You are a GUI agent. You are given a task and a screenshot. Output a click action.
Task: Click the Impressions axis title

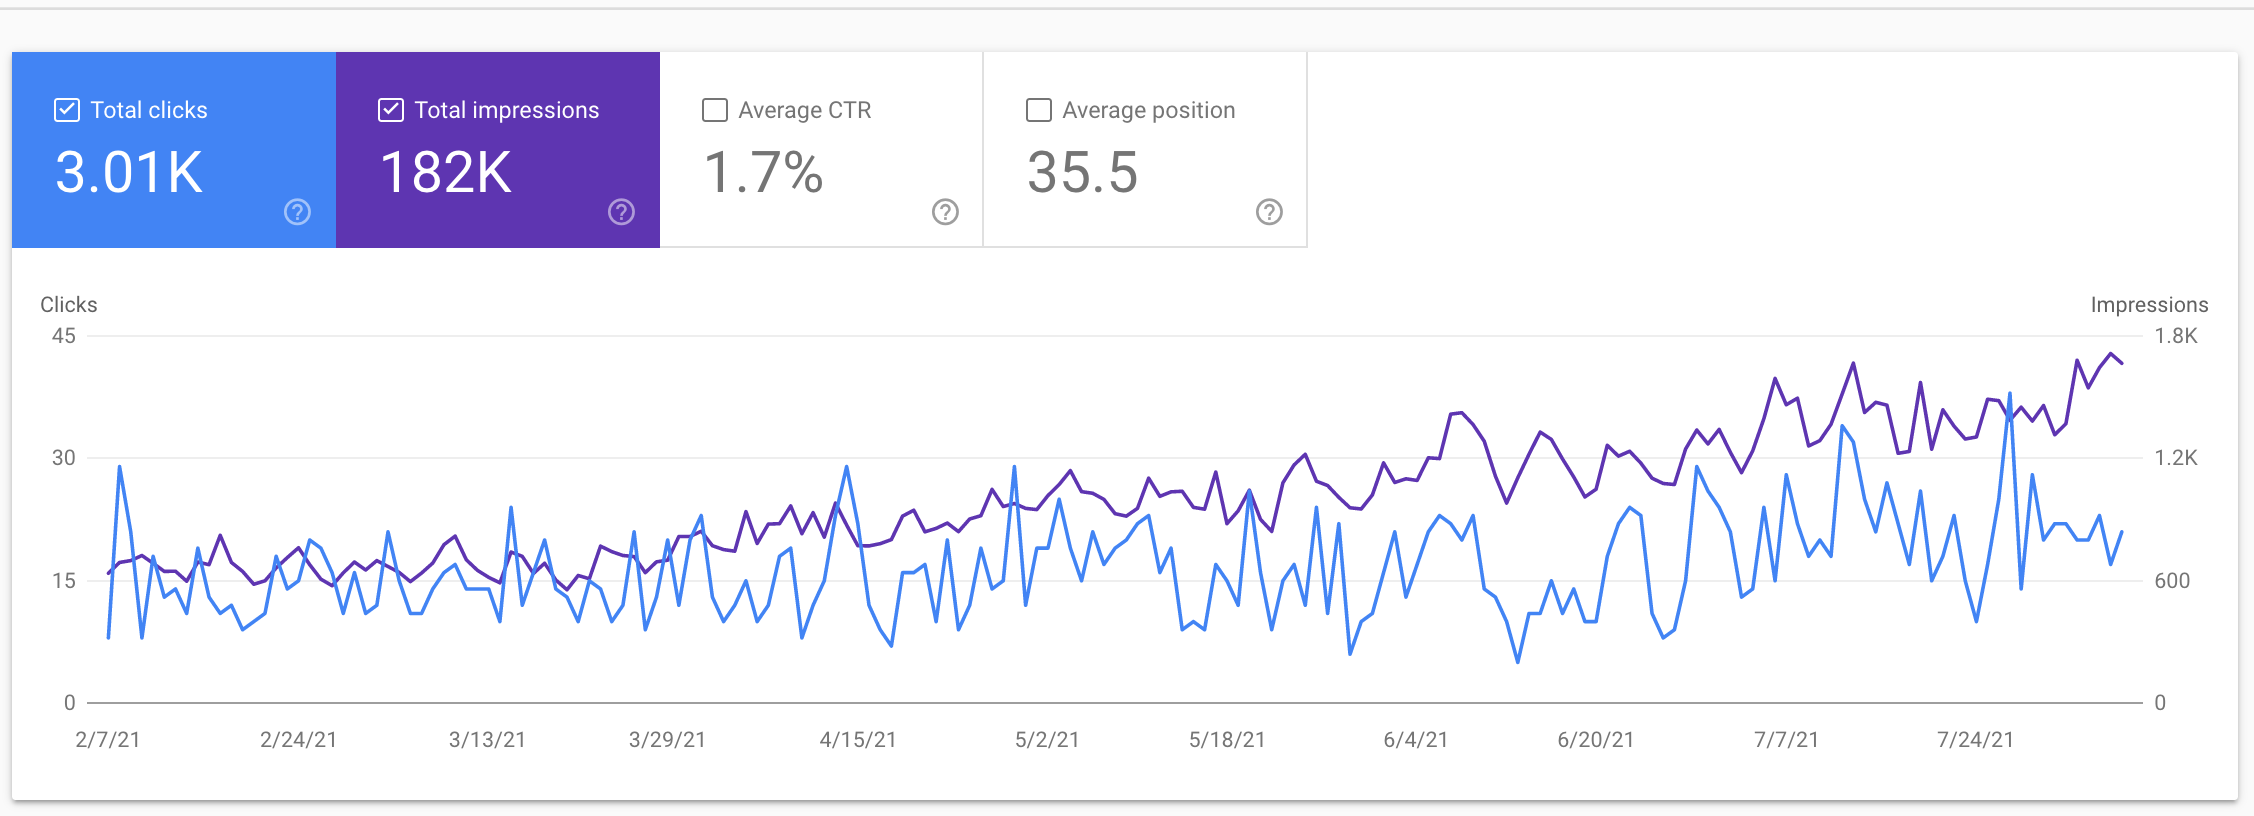(2149, 305)
